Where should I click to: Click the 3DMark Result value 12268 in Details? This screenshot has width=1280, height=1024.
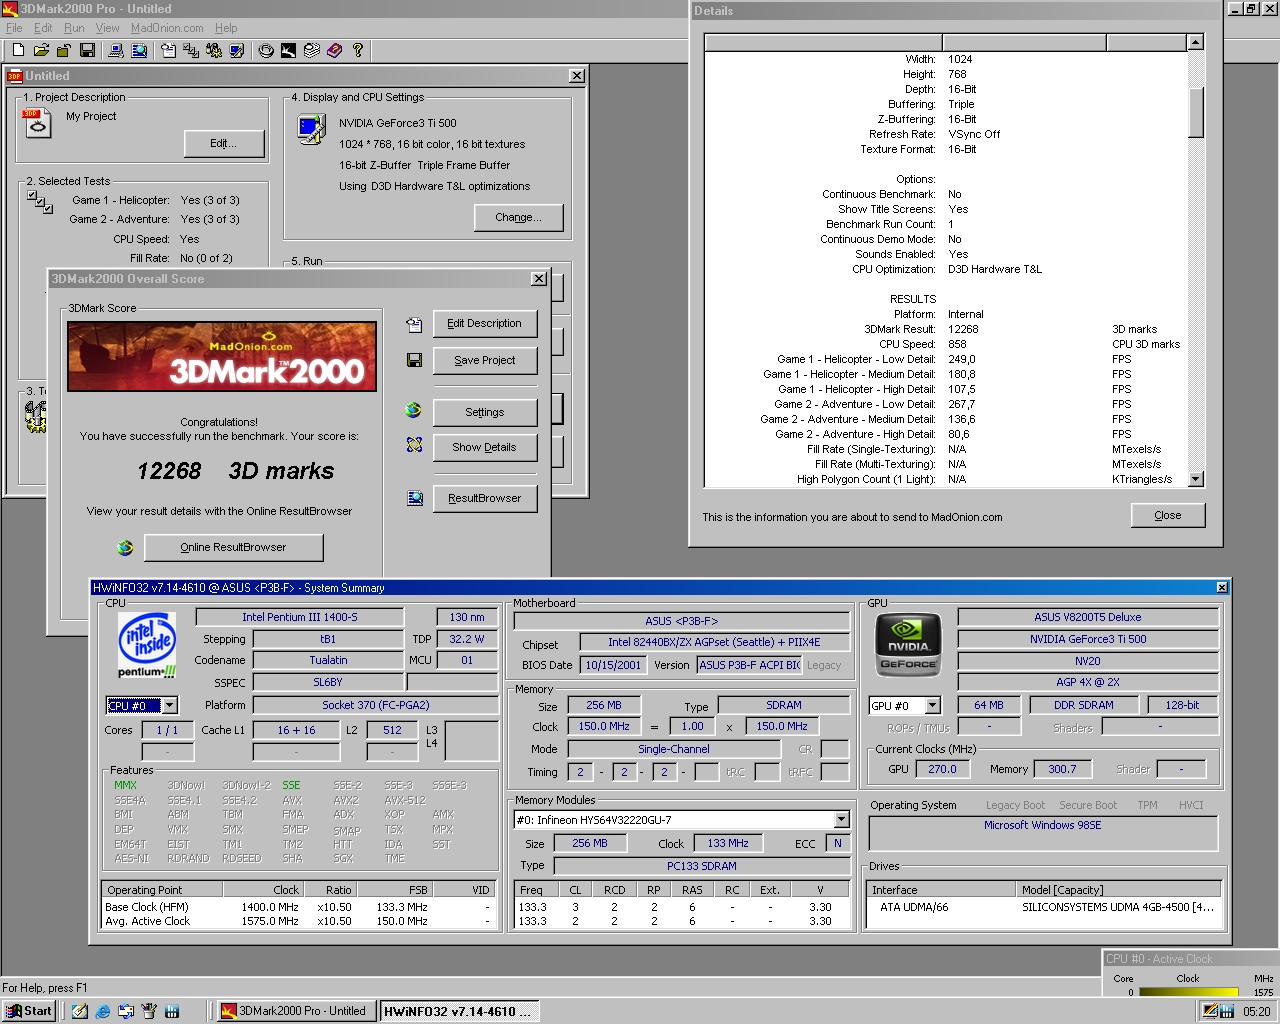(963, 329)
